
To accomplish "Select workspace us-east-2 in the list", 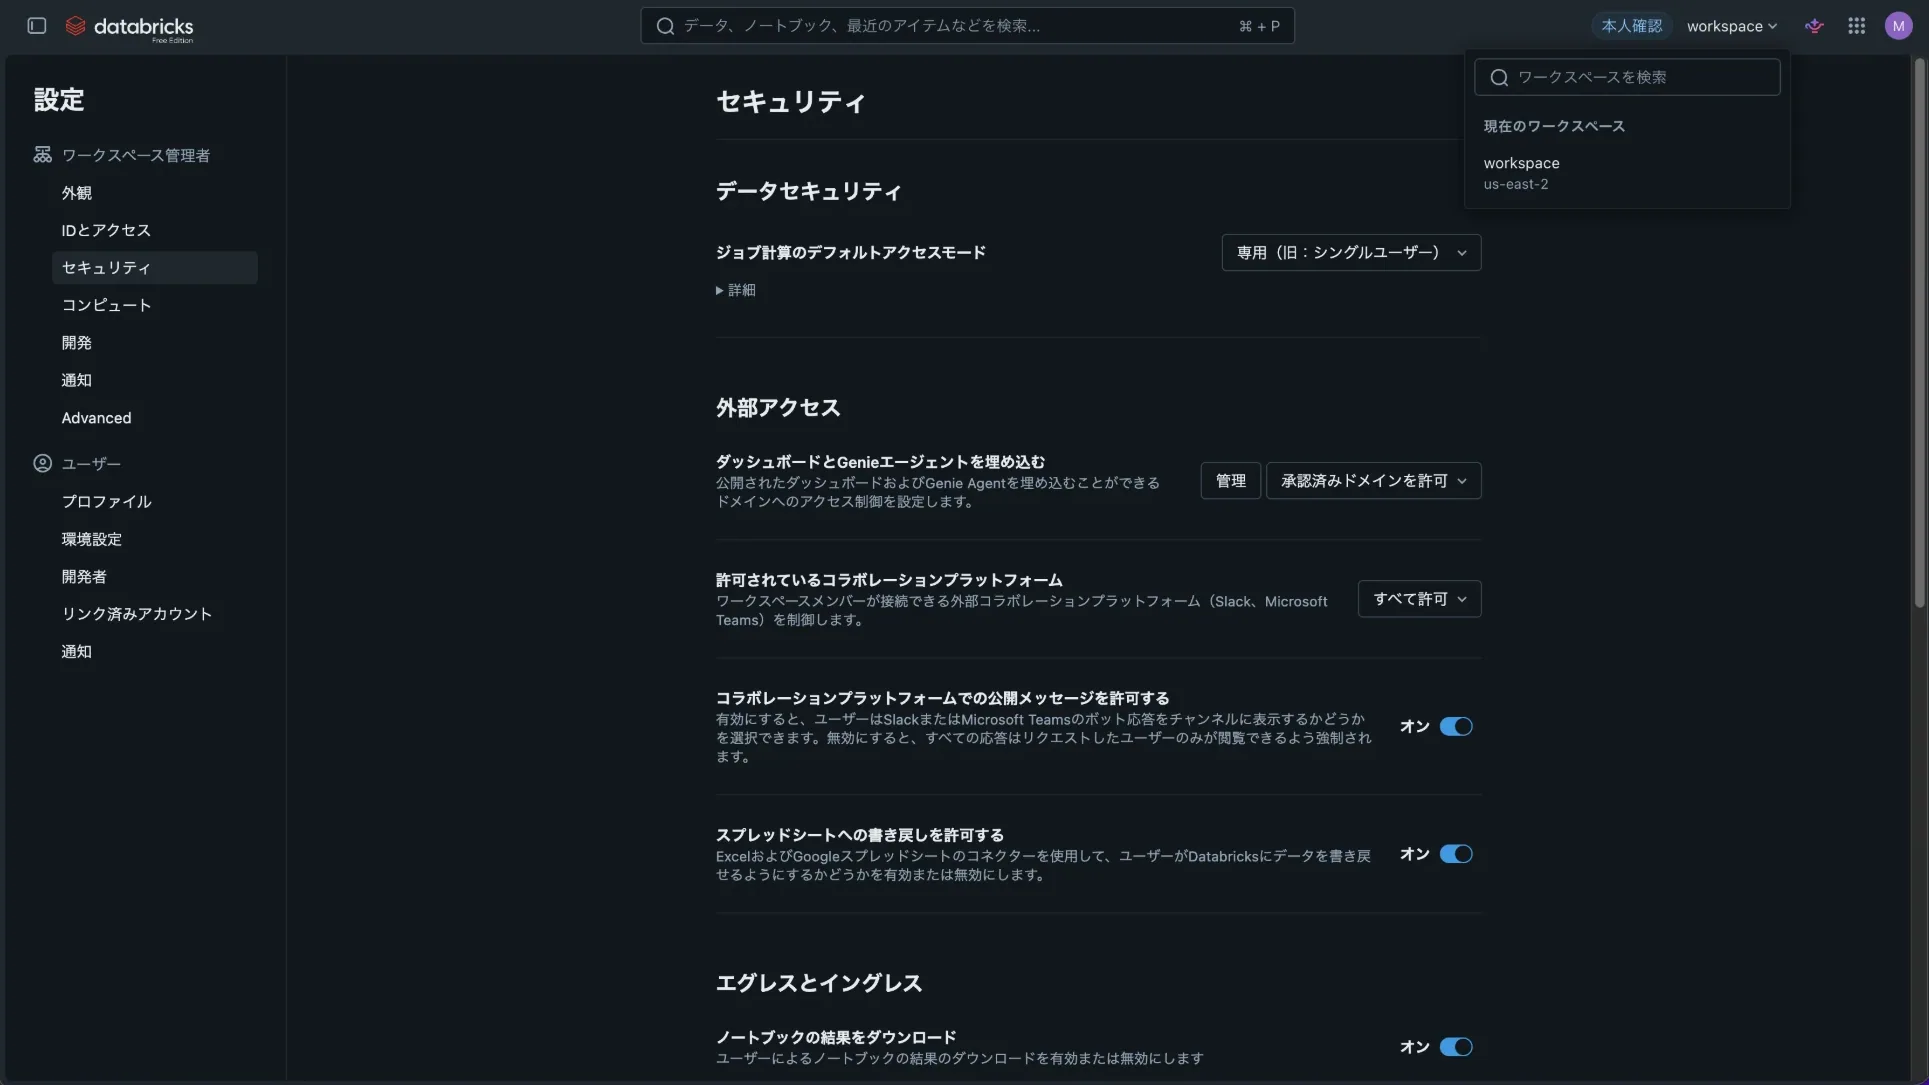I will pyautogui.click(x=1627, y=173).
